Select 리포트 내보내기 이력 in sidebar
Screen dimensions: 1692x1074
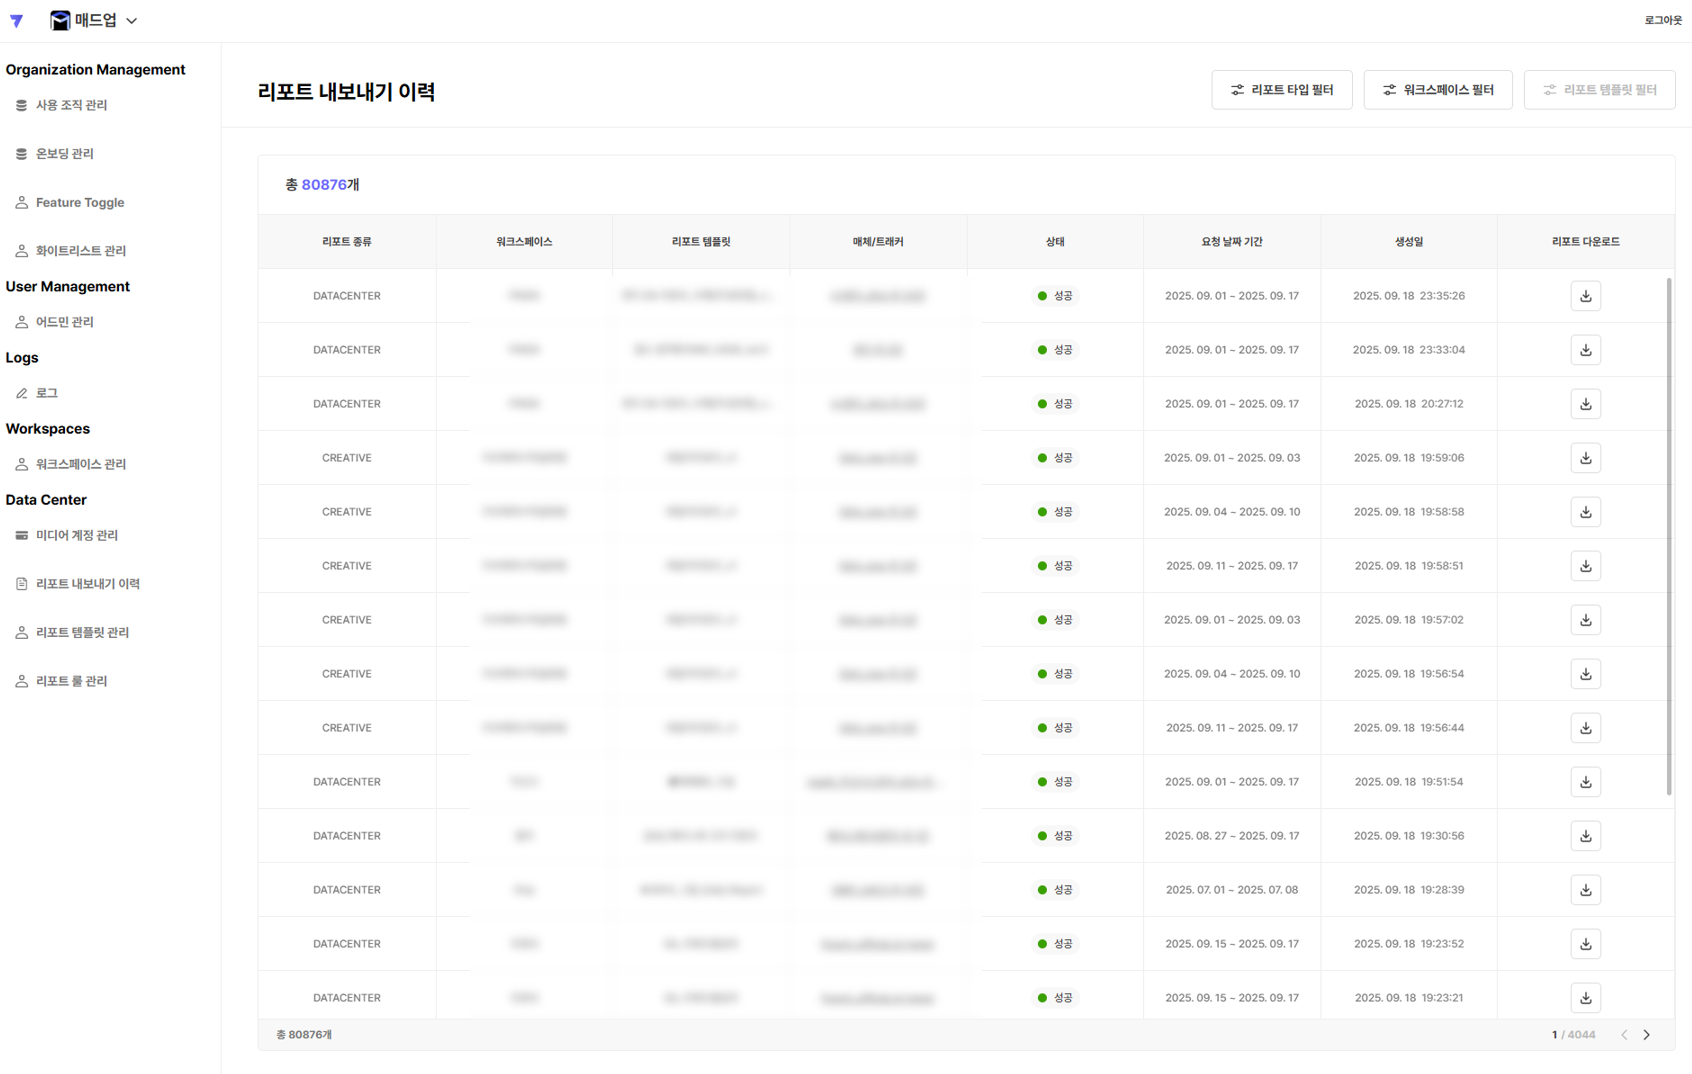87,584
